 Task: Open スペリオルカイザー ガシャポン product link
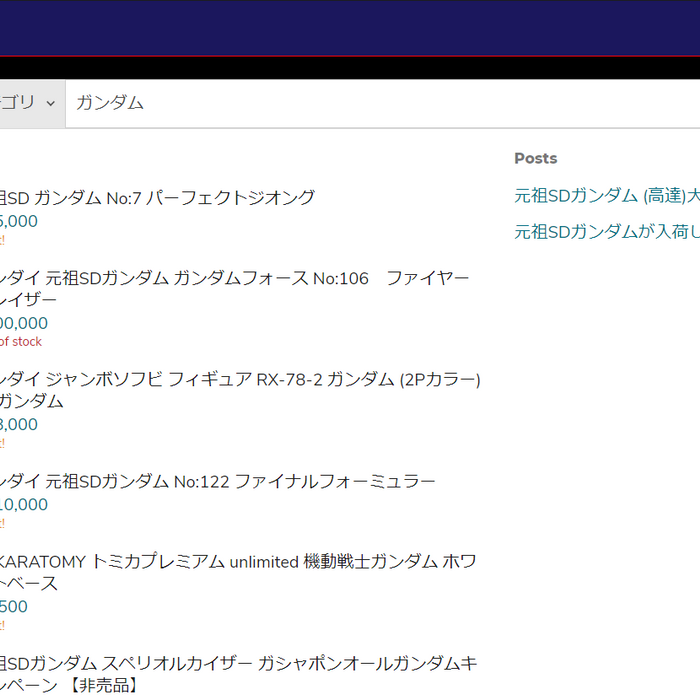coord(240,663)
